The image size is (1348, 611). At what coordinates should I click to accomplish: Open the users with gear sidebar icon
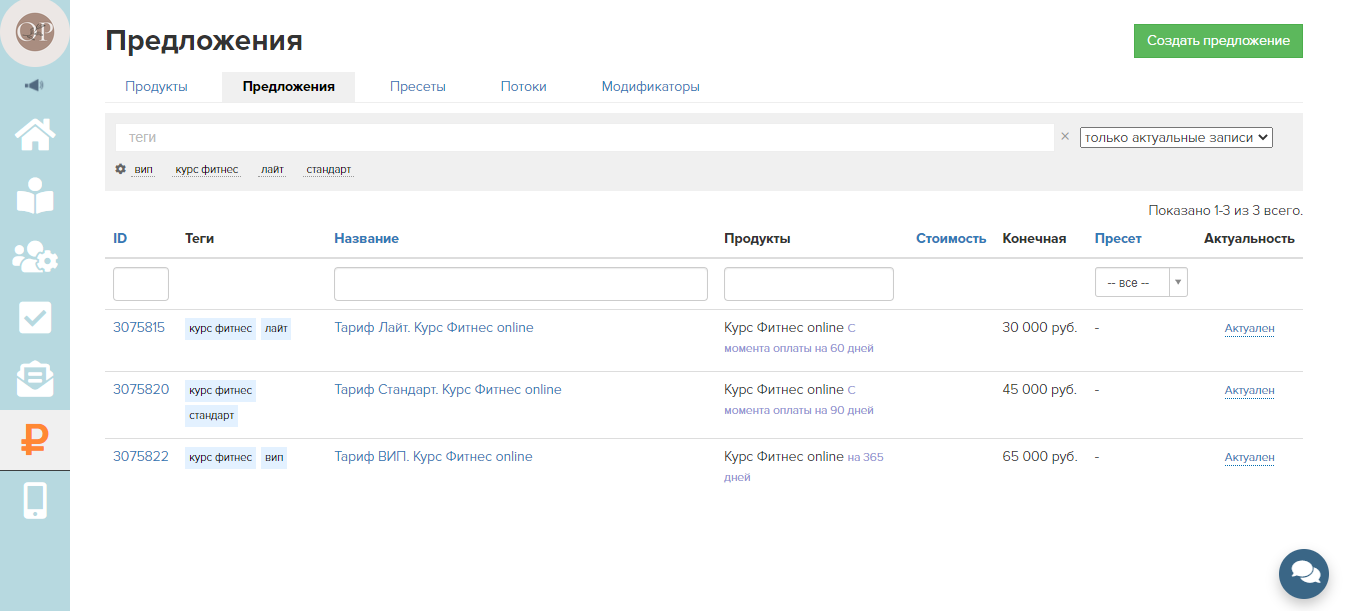tap(35, 257)
